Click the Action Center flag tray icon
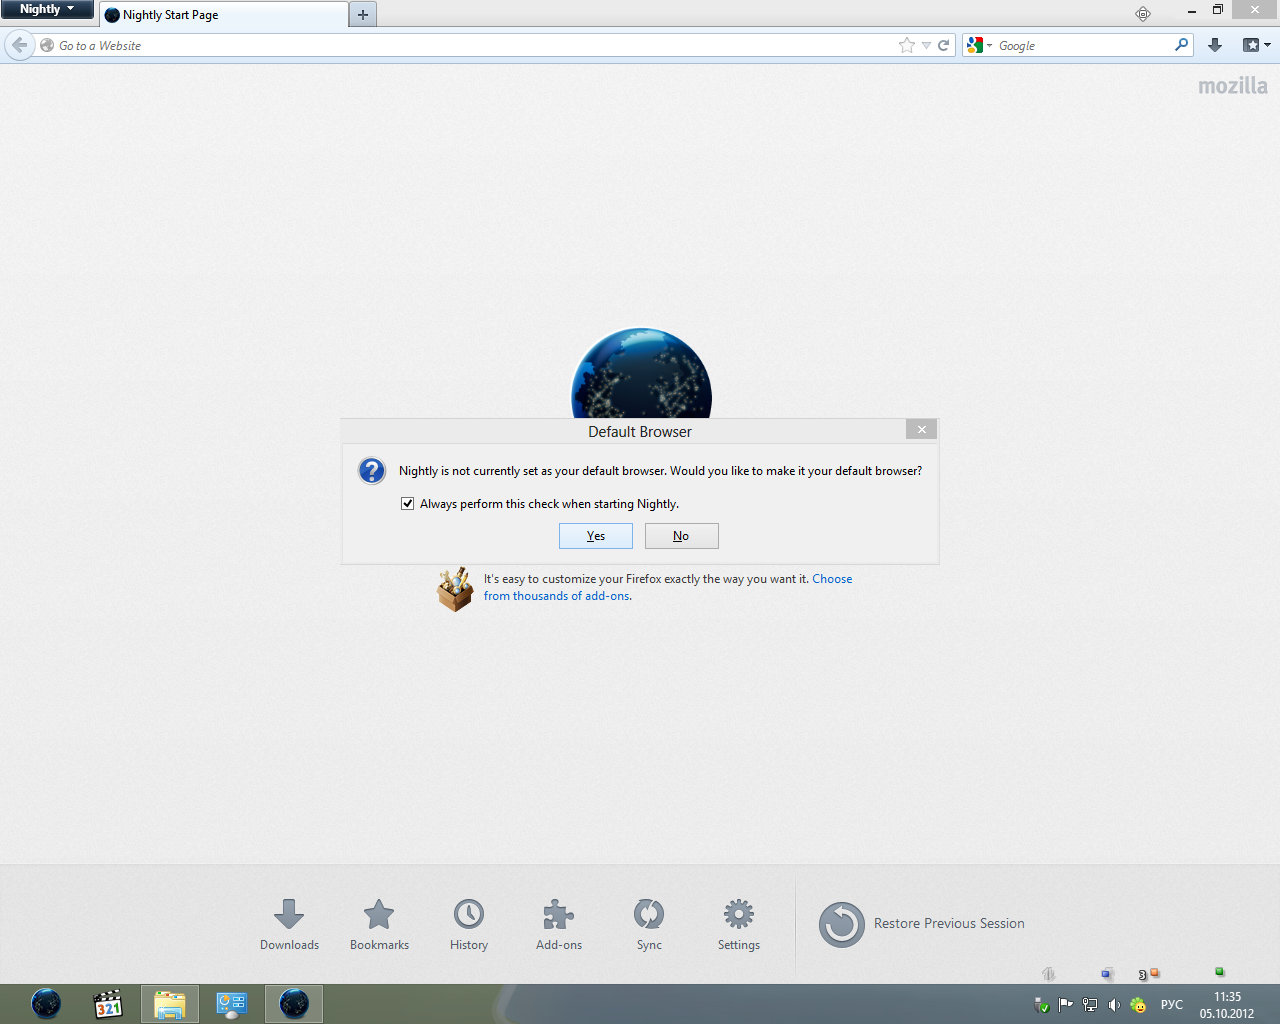Image resolution: width=1280 pixels, height=1024 pixels. (x=1066, y=1005)
